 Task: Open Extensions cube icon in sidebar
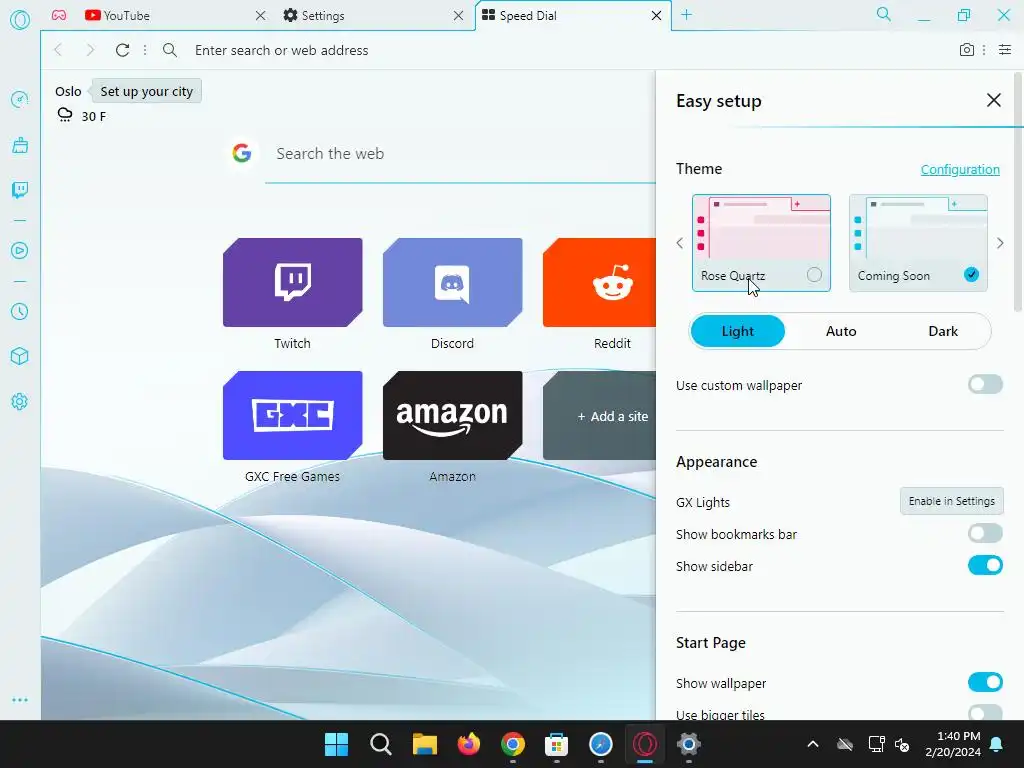pyautogui.click(x=20, y=356)
